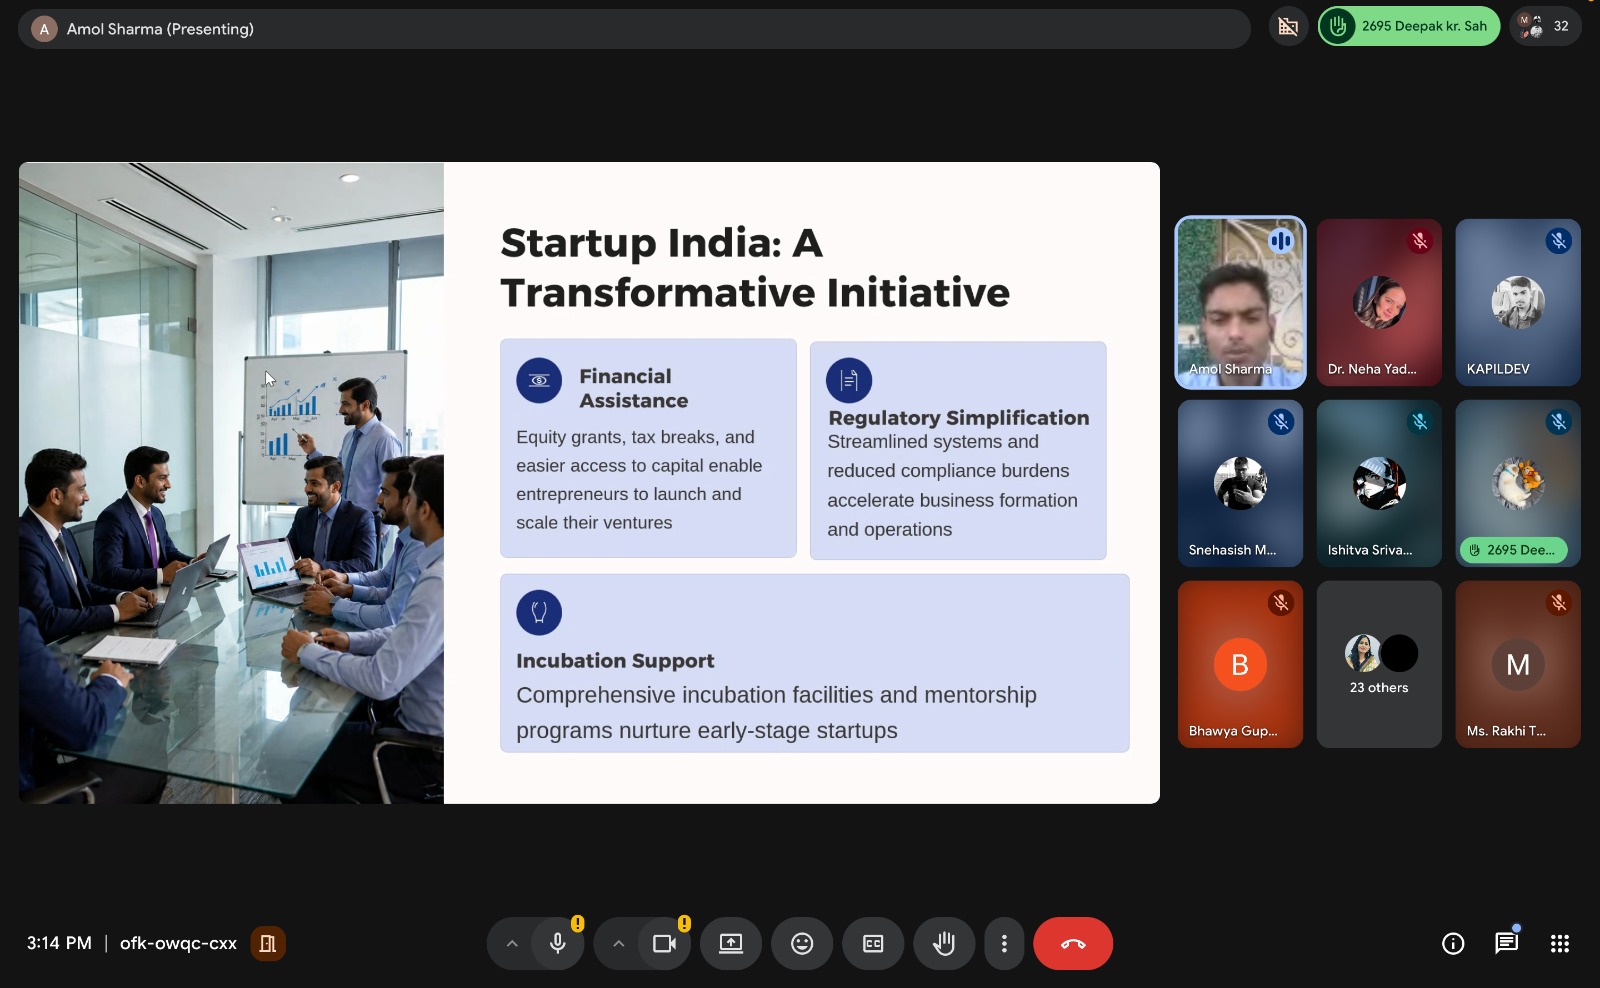This screenshot has width=1600, height=988.
Task: Click the time display 3:14 PM
Action: click(x=59, y=943)
